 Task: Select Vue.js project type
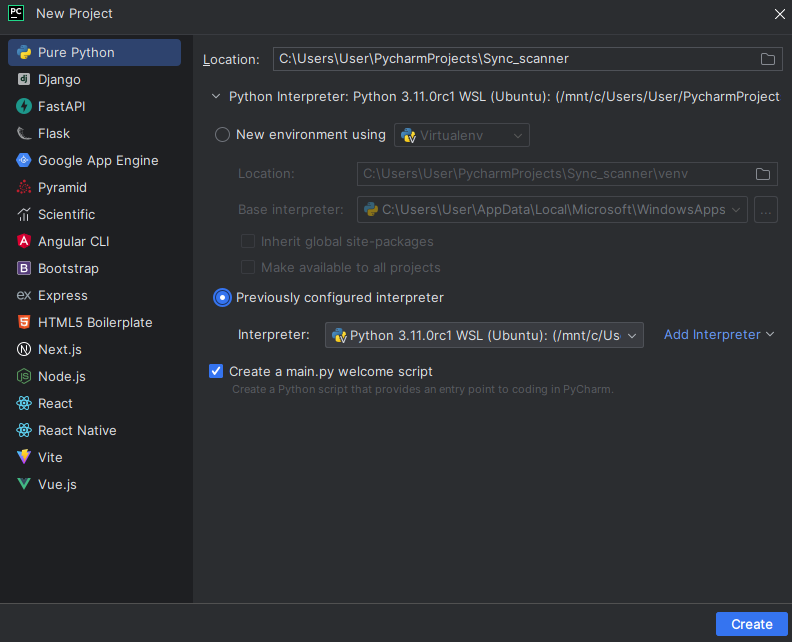94,484
